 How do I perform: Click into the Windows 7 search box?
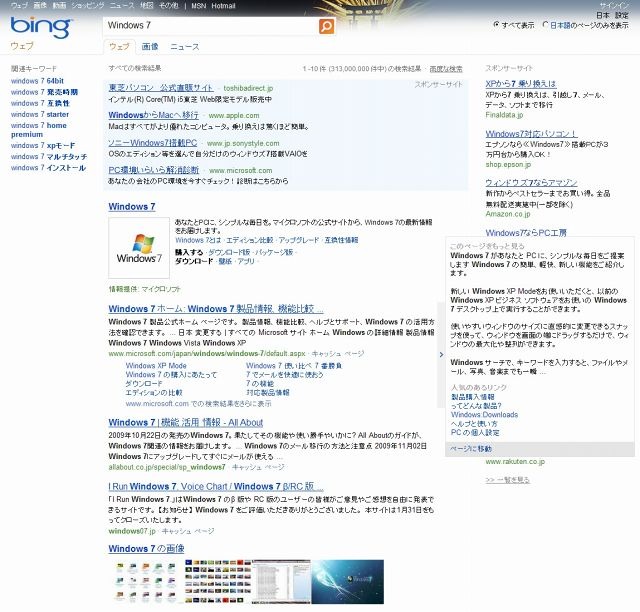210,26
